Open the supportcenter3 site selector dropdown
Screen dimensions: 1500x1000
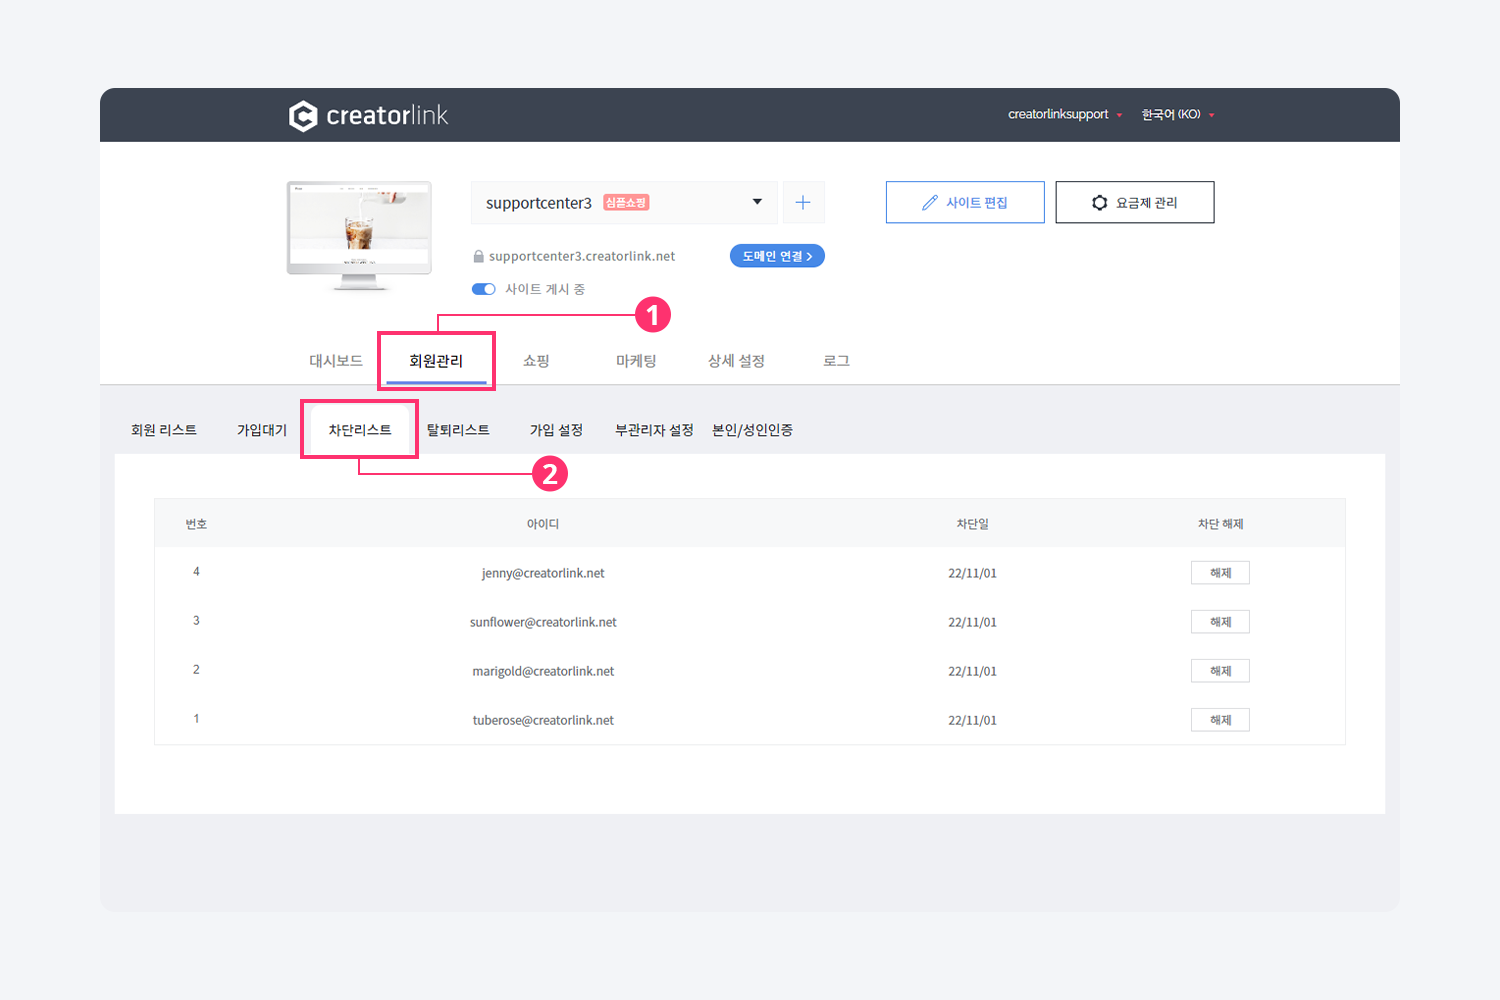[x=624, y=202]
